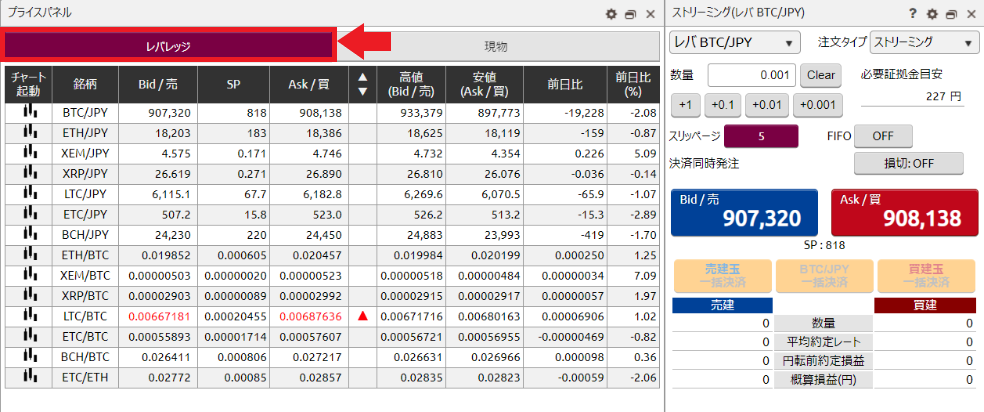Open streaming panel settings gear

point(932,13)
